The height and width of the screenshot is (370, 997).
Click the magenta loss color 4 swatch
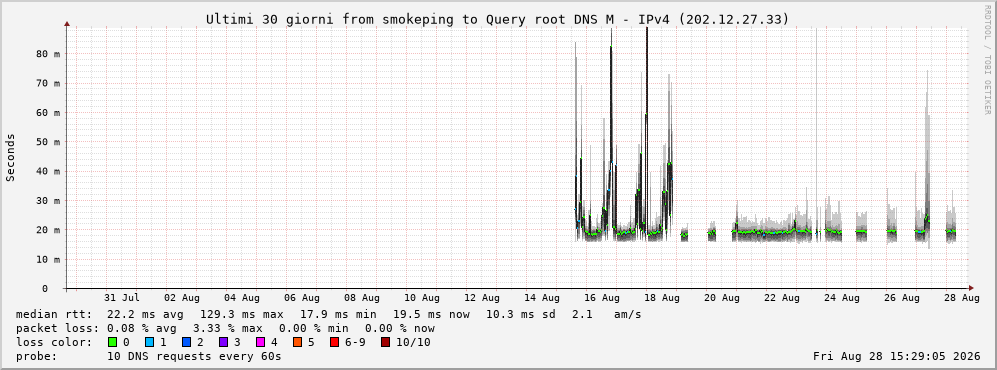click(260, 343)
